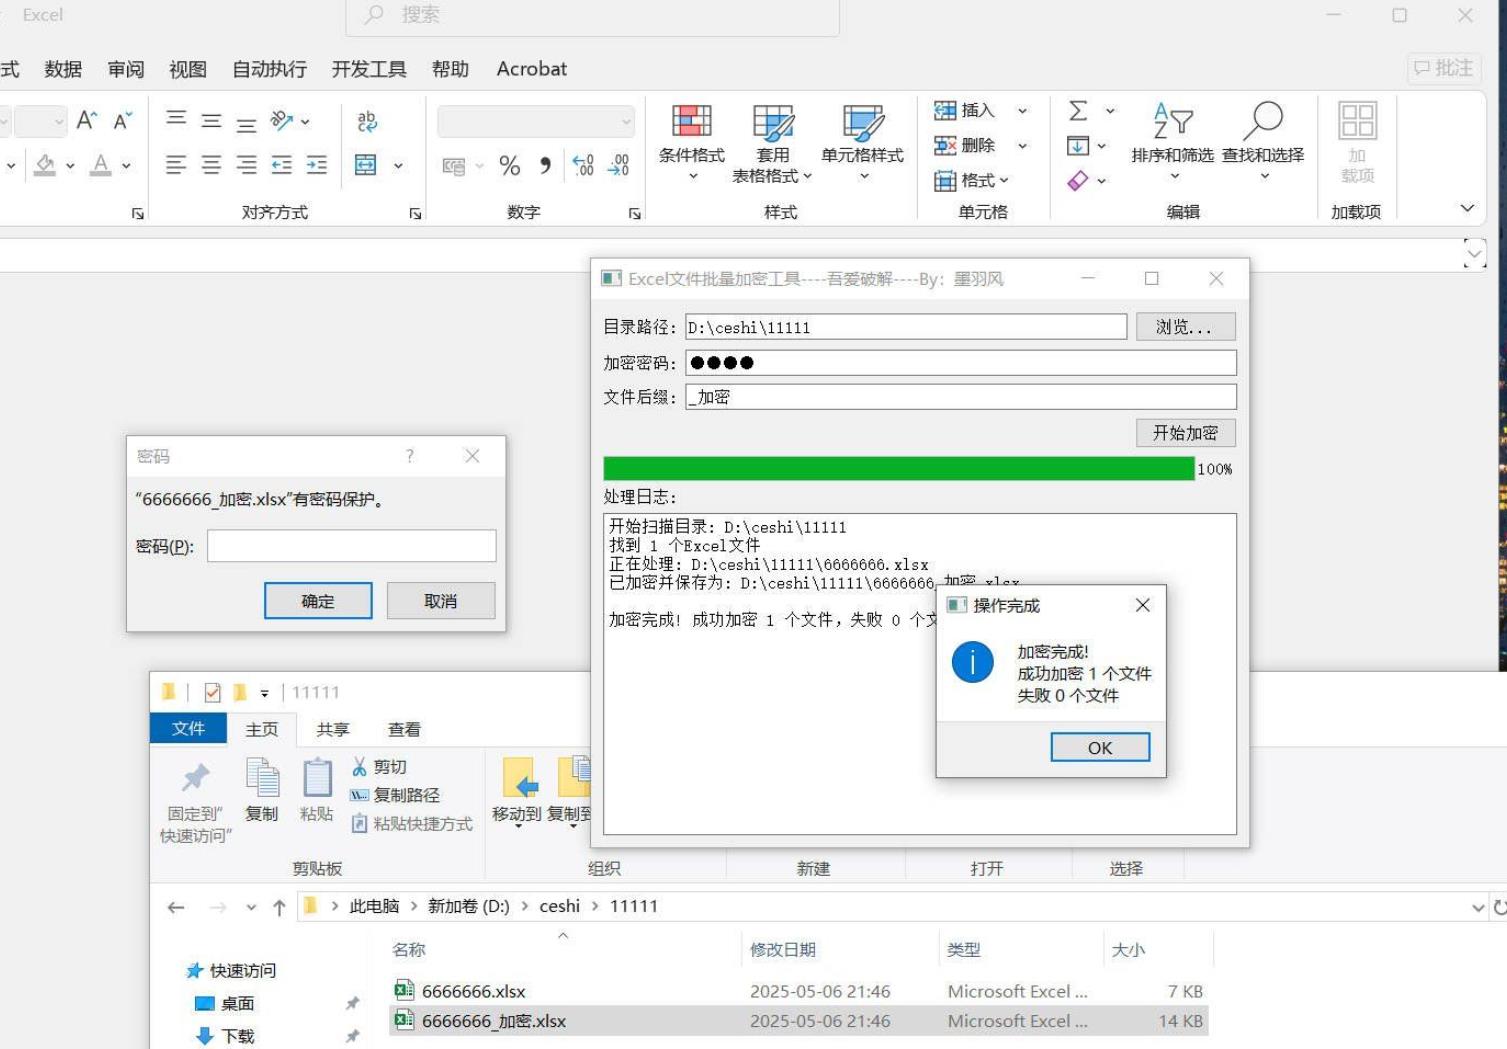Expand the number format combo box

tap(626, 122)
